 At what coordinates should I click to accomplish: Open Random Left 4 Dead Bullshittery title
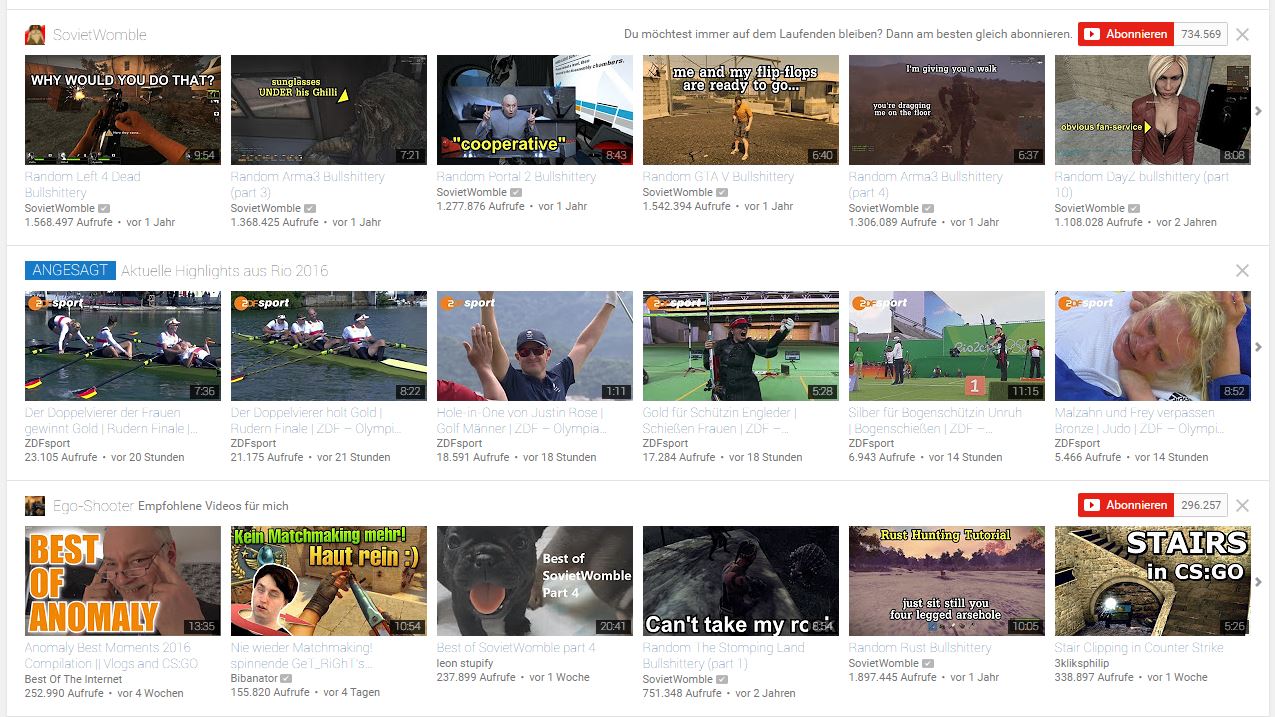pos(83,184)
